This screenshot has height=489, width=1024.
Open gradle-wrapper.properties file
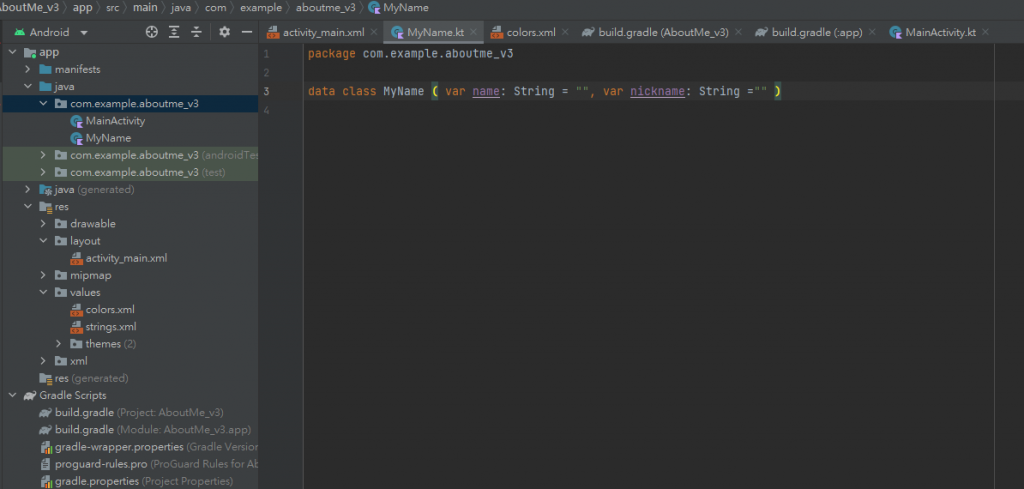tap(156, 447)
